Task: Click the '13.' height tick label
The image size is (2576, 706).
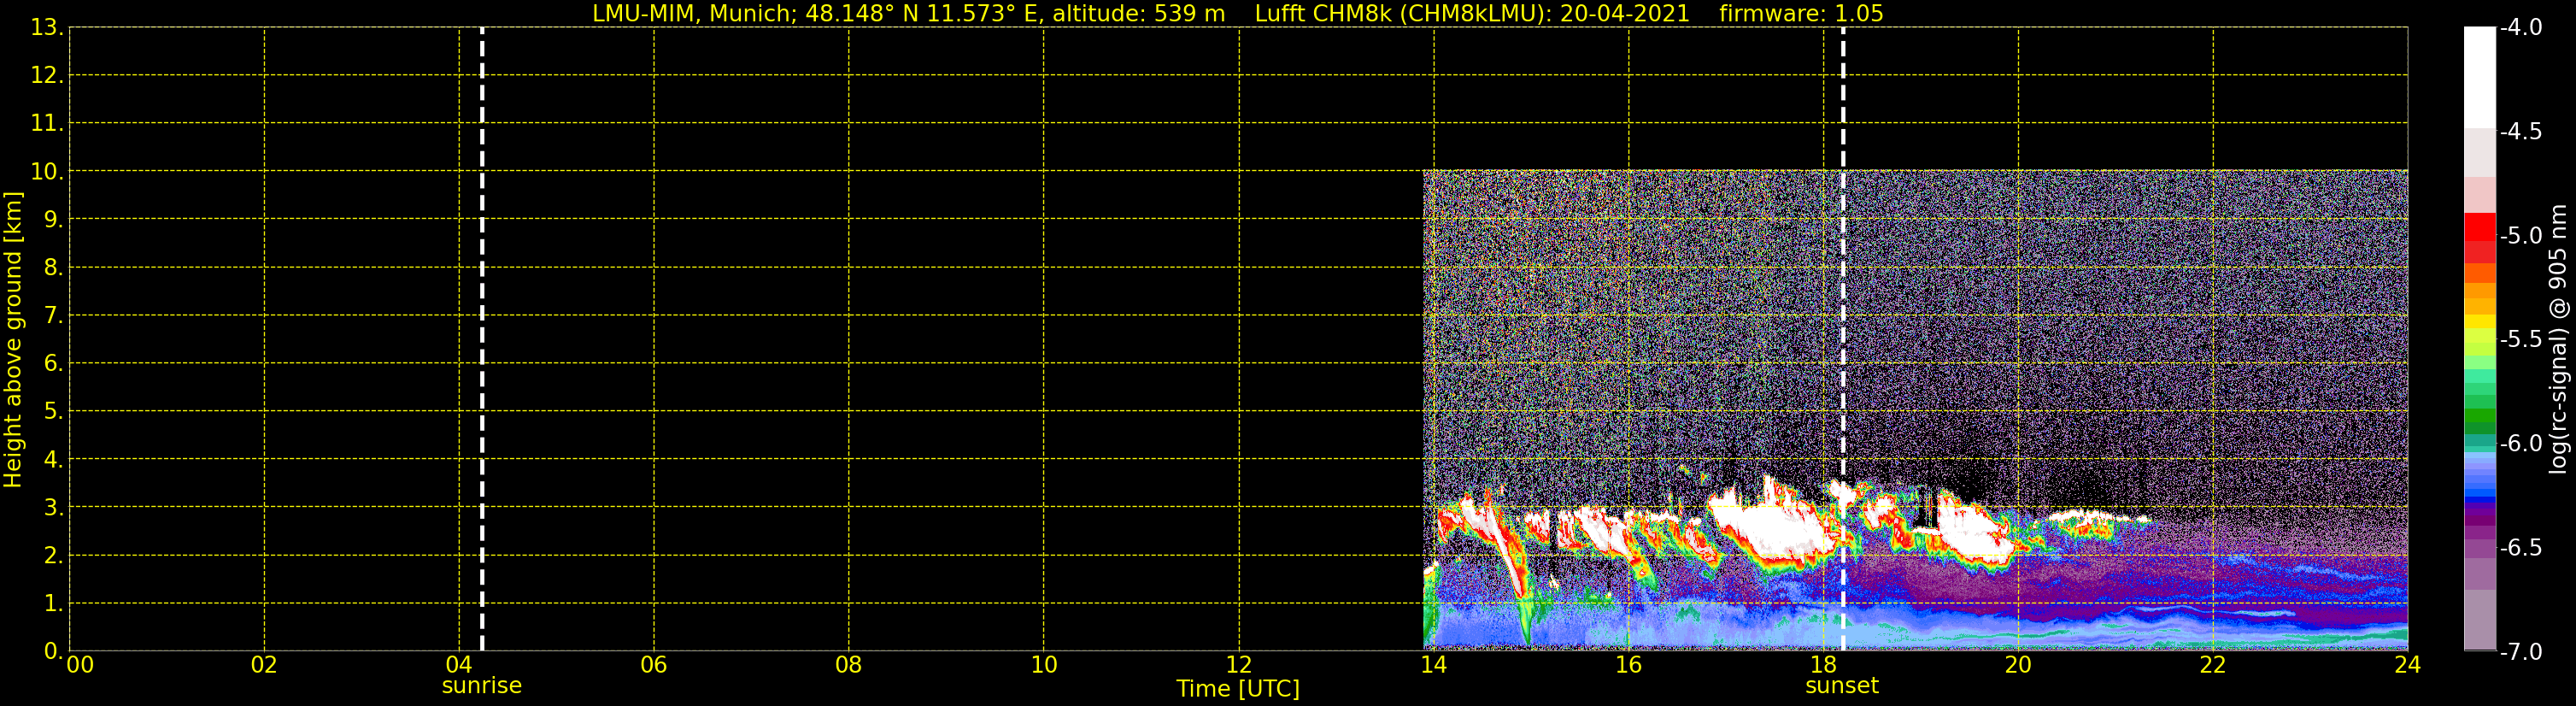Action: [x=47, y=28]
